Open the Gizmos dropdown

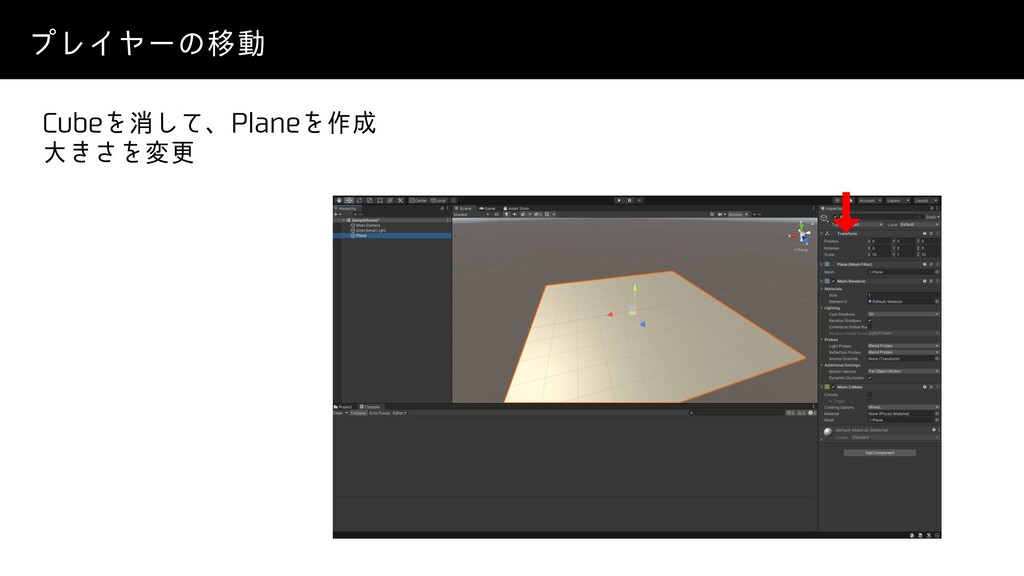pyautogui.click(x=738, y=214)
